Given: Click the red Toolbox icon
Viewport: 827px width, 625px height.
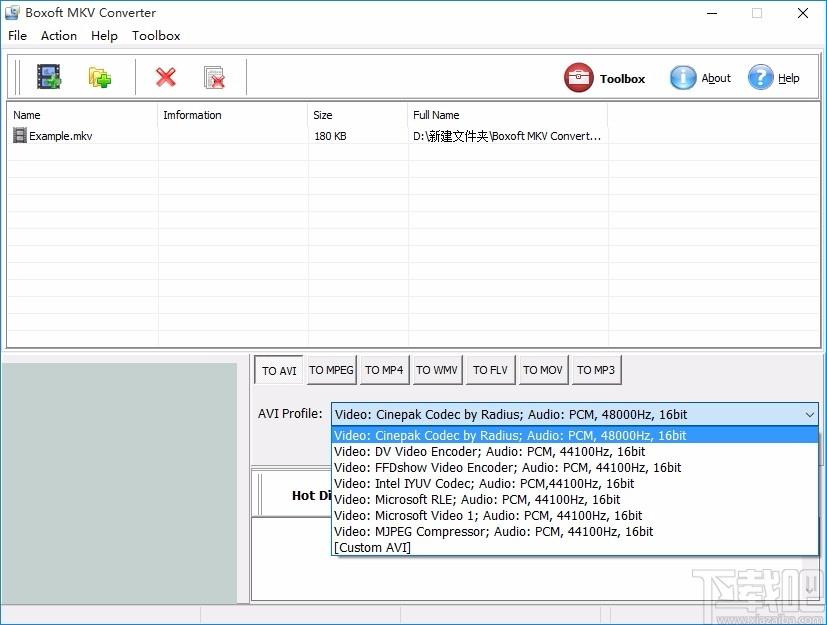Looking at the screenshot, I should pyautogui.click(x=578, y=78).
